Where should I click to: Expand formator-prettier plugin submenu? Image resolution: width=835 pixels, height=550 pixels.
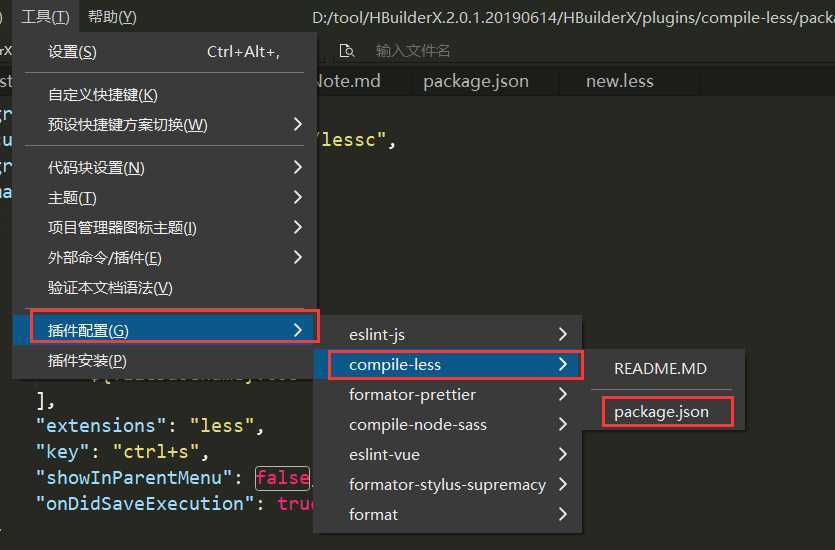(448, 395)
